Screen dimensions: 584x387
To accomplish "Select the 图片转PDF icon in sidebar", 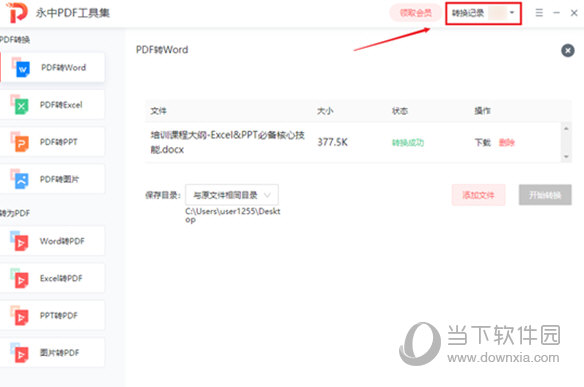I will 19,353.
